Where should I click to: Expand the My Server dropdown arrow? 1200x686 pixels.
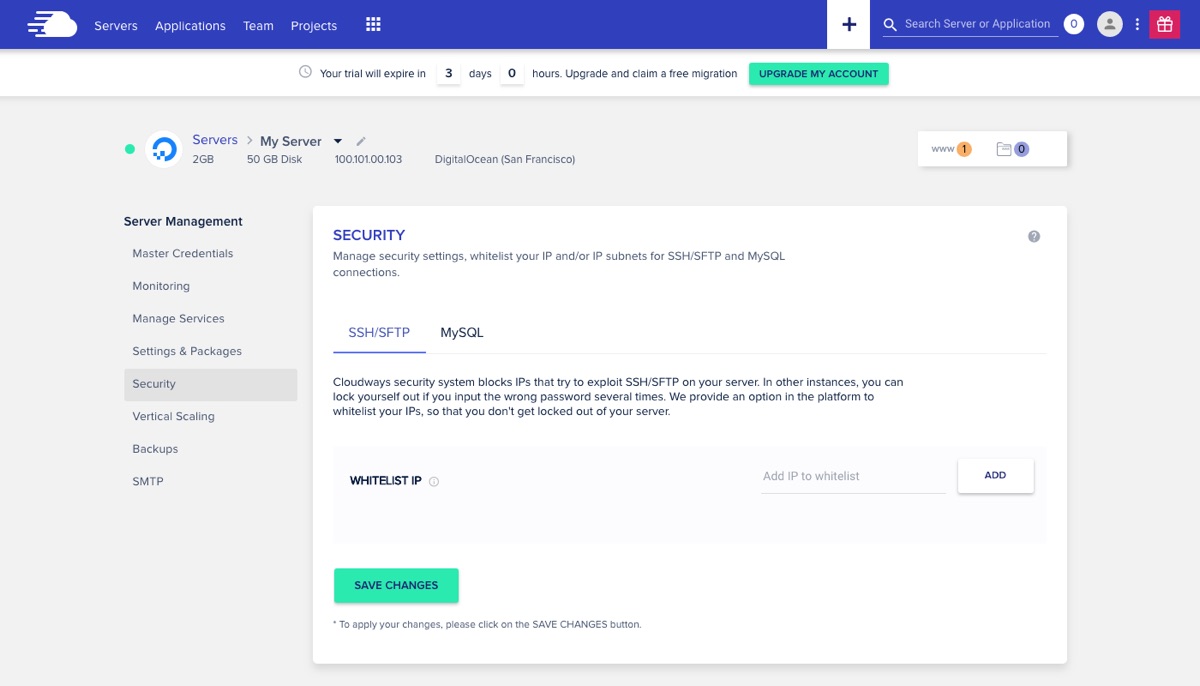(x=338, y=141)
